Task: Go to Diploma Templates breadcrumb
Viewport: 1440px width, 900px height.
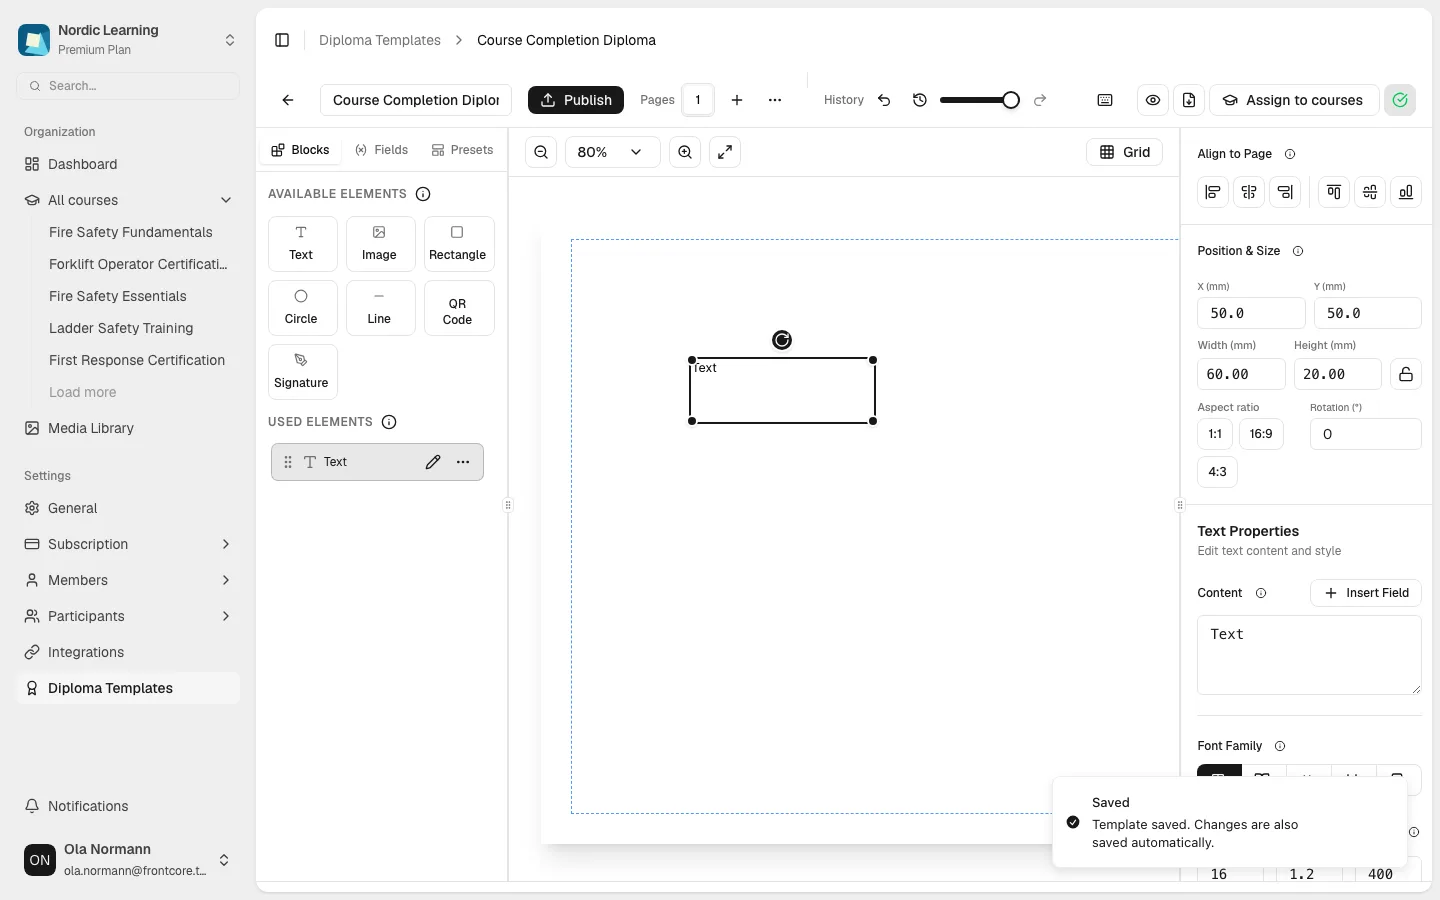Action: [x=380, y=40]
